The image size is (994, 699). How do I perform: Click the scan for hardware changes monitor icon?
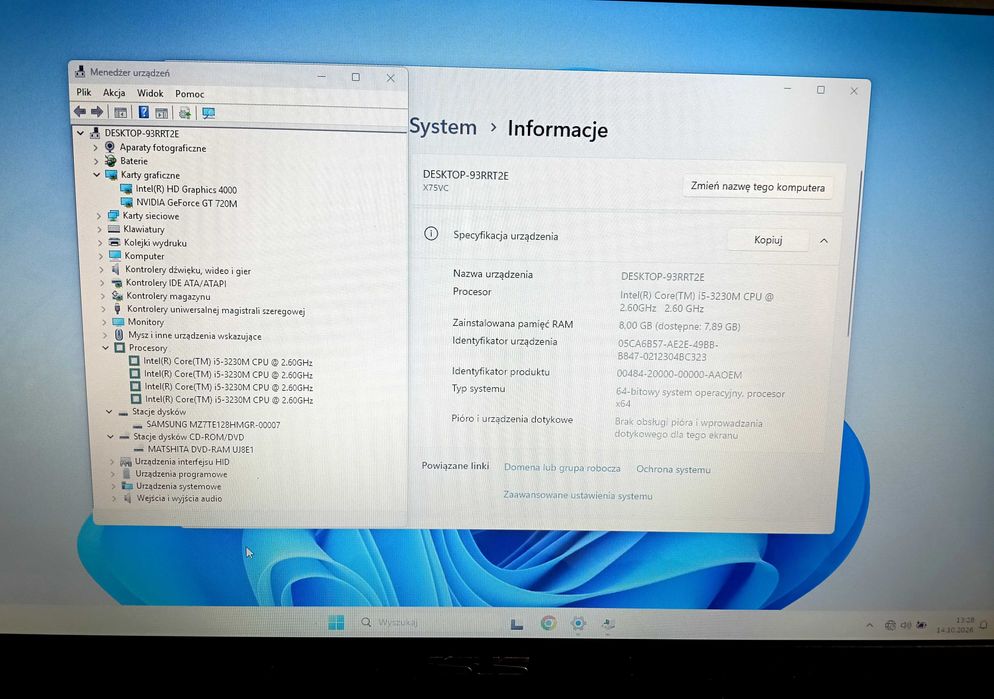click(x=208, y=113)
